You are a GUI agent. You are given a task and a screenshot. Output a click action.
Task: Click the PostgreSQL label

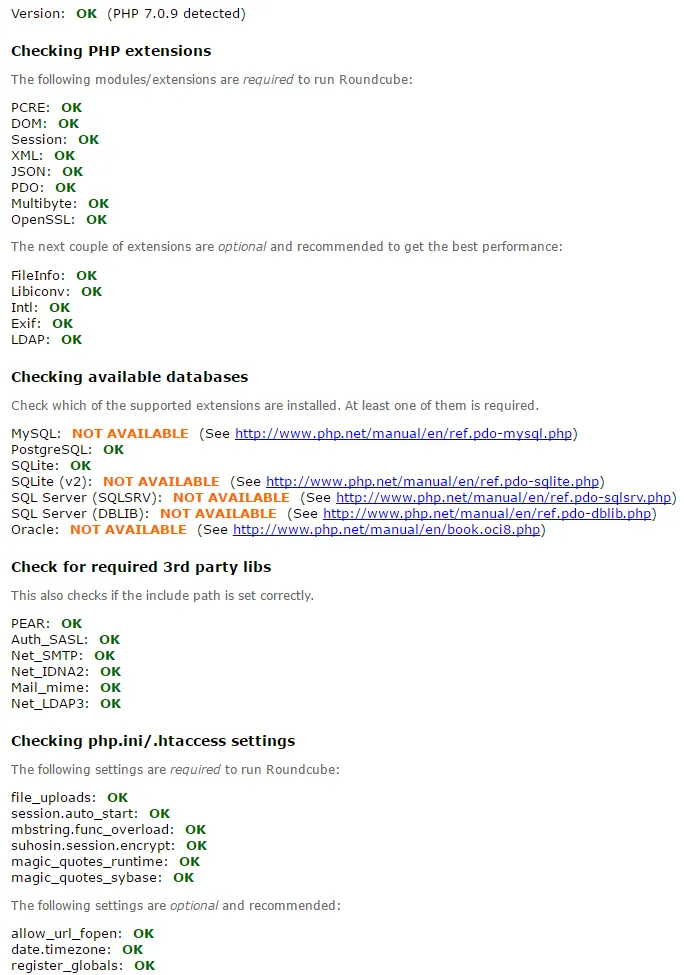(52, 450)
